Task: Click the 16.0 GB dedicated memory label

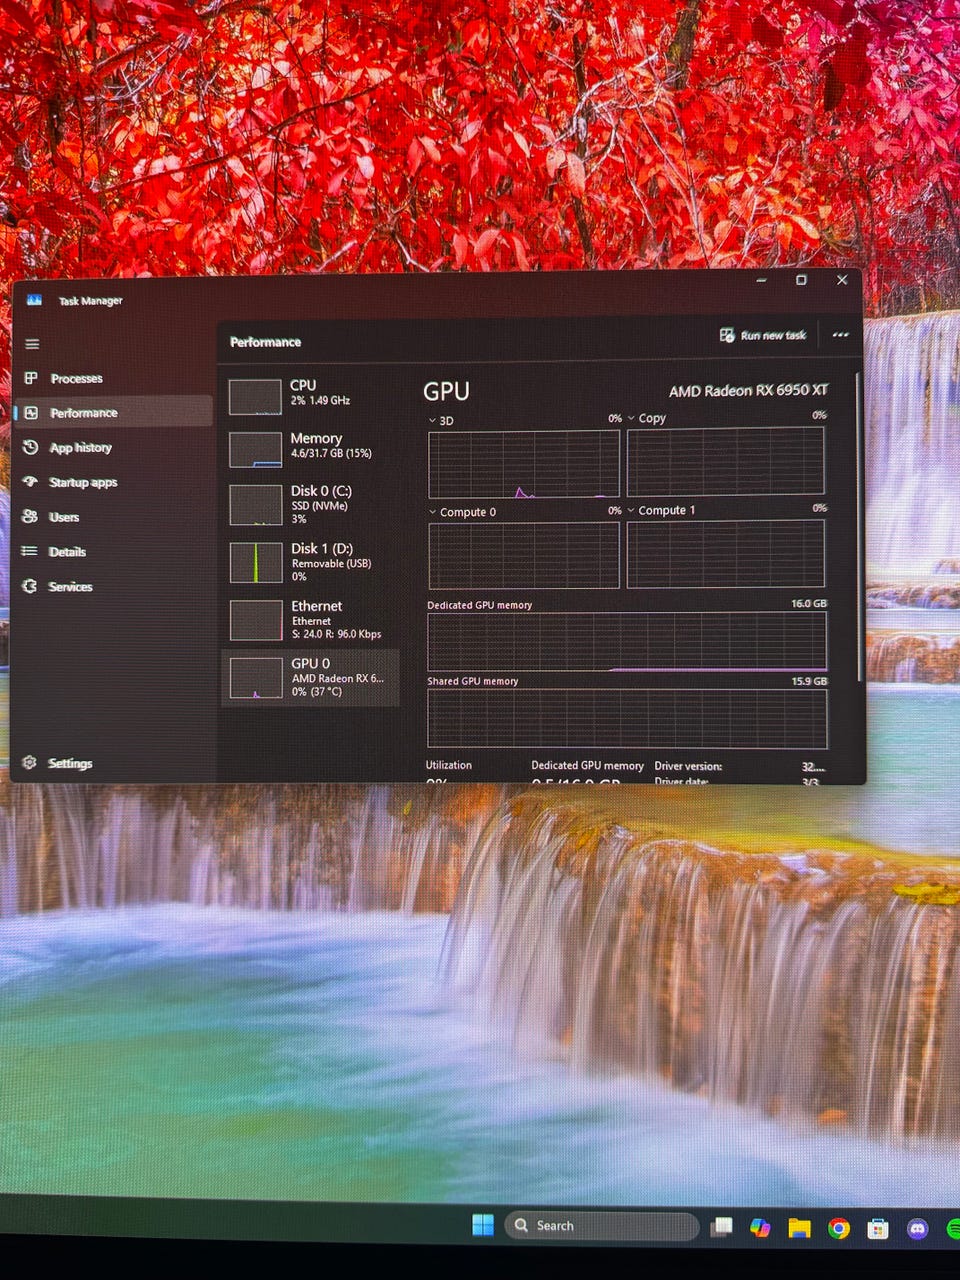Action: pyautogui.click(x=809, y=604)
